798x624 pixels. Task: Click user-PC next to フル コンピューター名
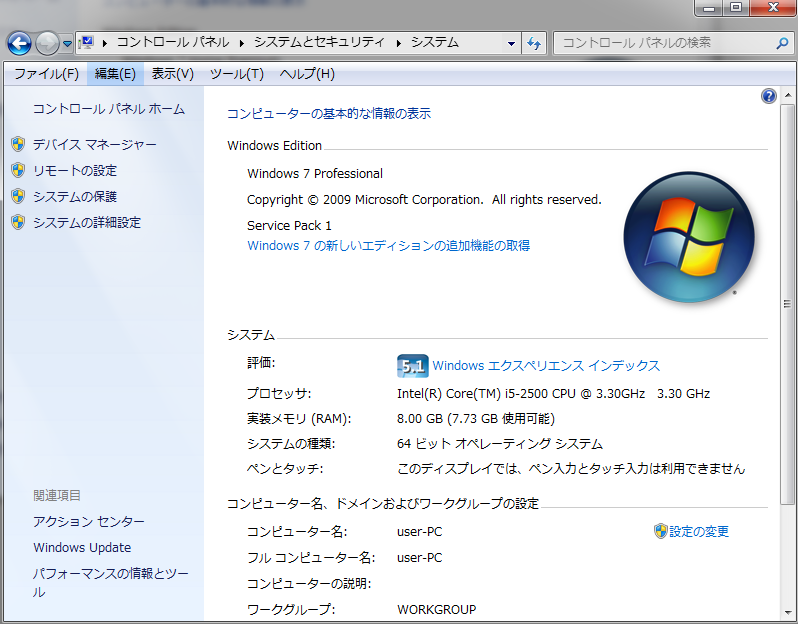[x=419, y=557]
